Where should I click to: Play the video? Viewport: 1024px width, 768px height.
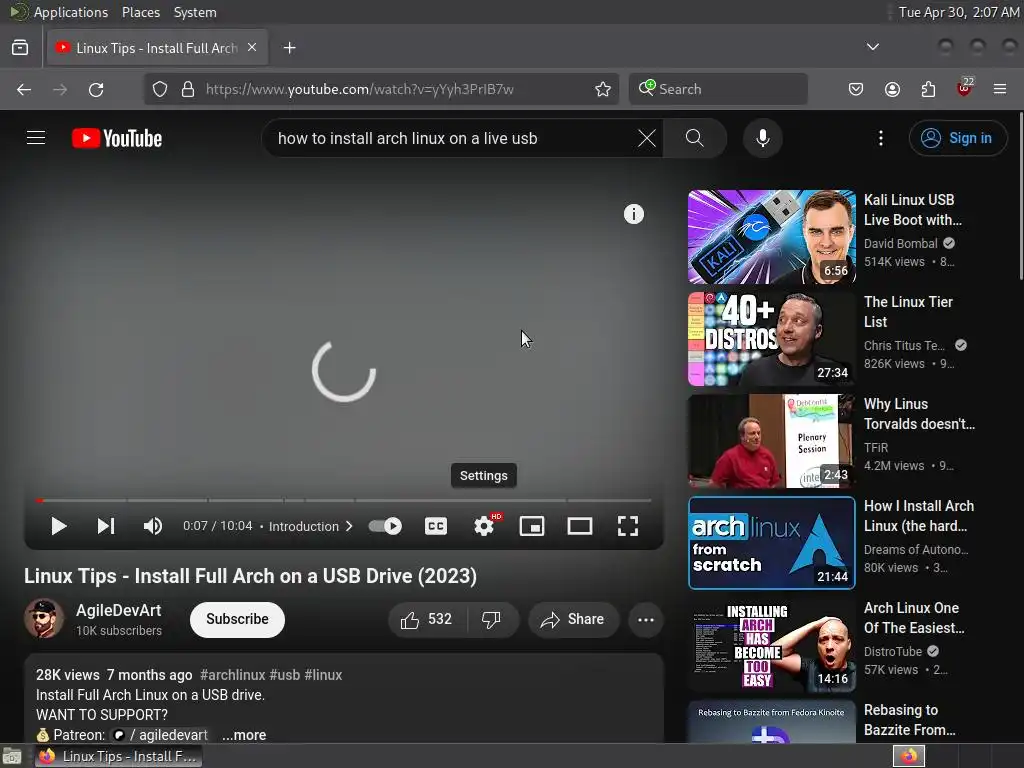(58, 526)
